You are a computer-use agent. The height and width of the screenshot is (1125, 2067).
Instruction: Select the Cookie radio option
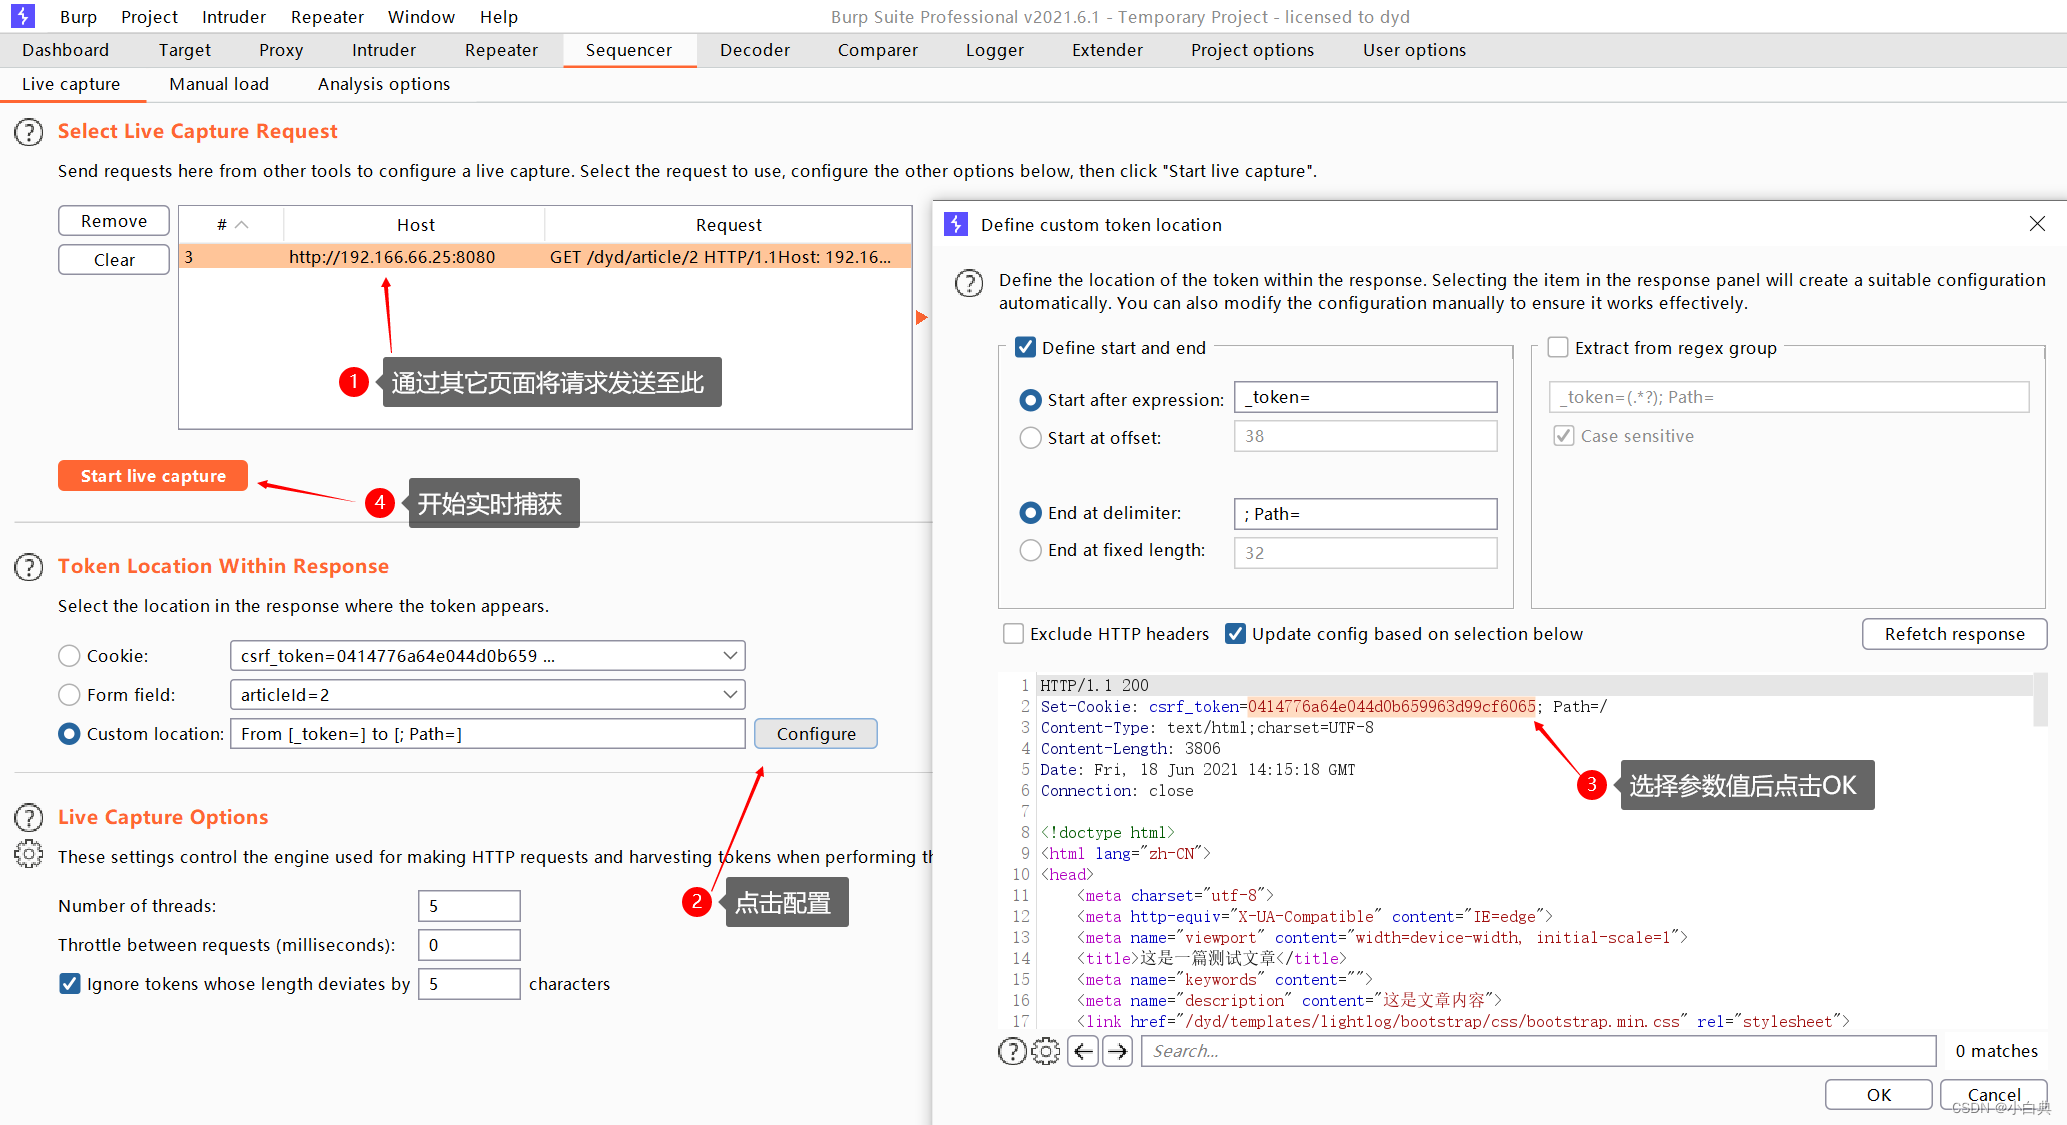[69, 656]
